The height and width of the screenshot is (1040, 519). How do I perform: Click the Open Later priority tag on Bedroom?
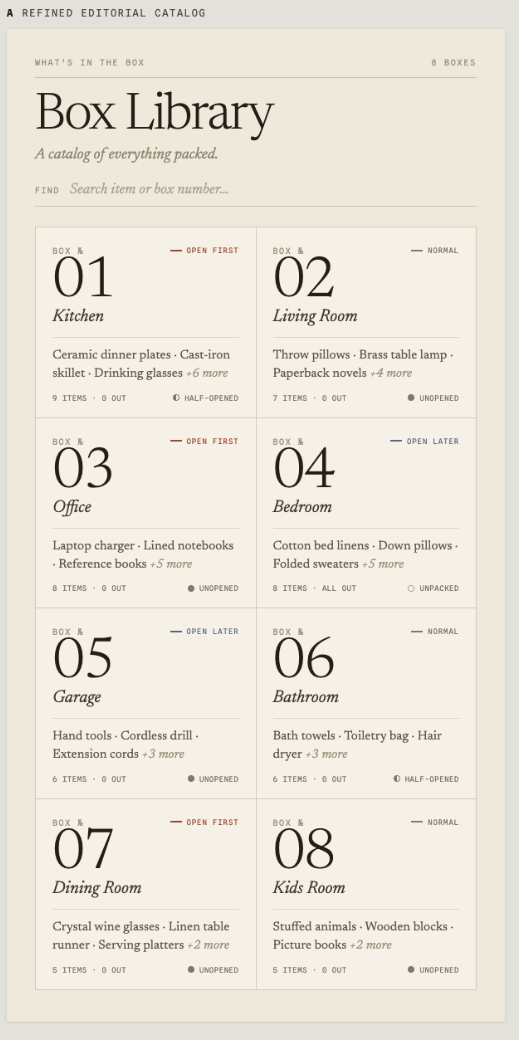424,441
